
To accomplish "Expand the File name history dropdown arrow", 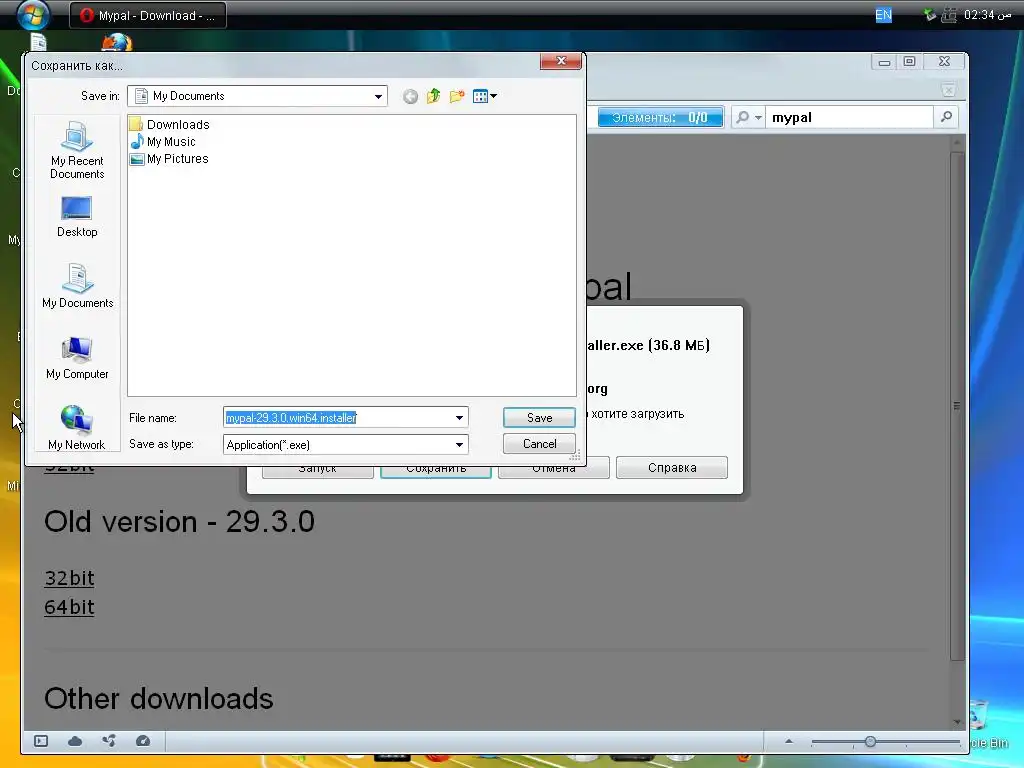I will (459, 418).
